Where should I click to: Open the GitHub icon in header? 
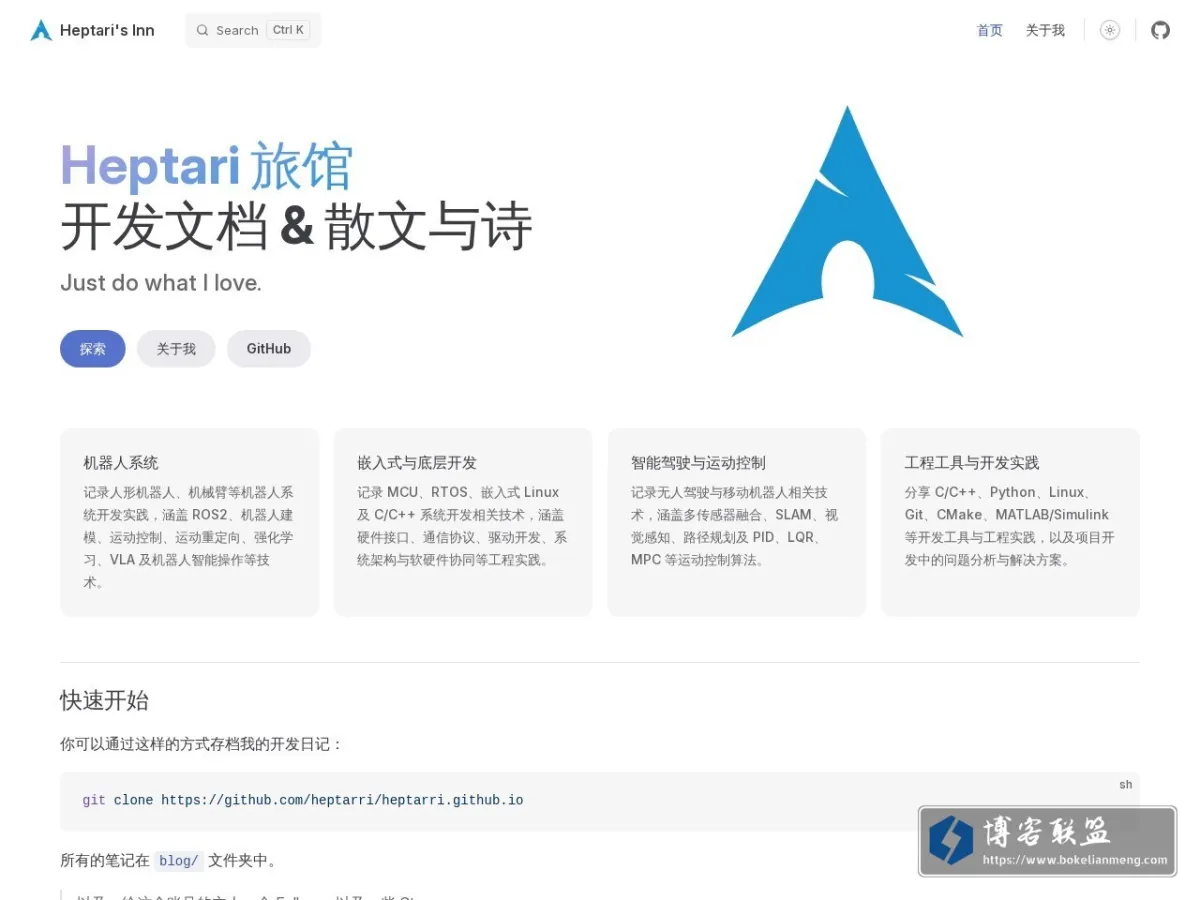[1160, 30]
